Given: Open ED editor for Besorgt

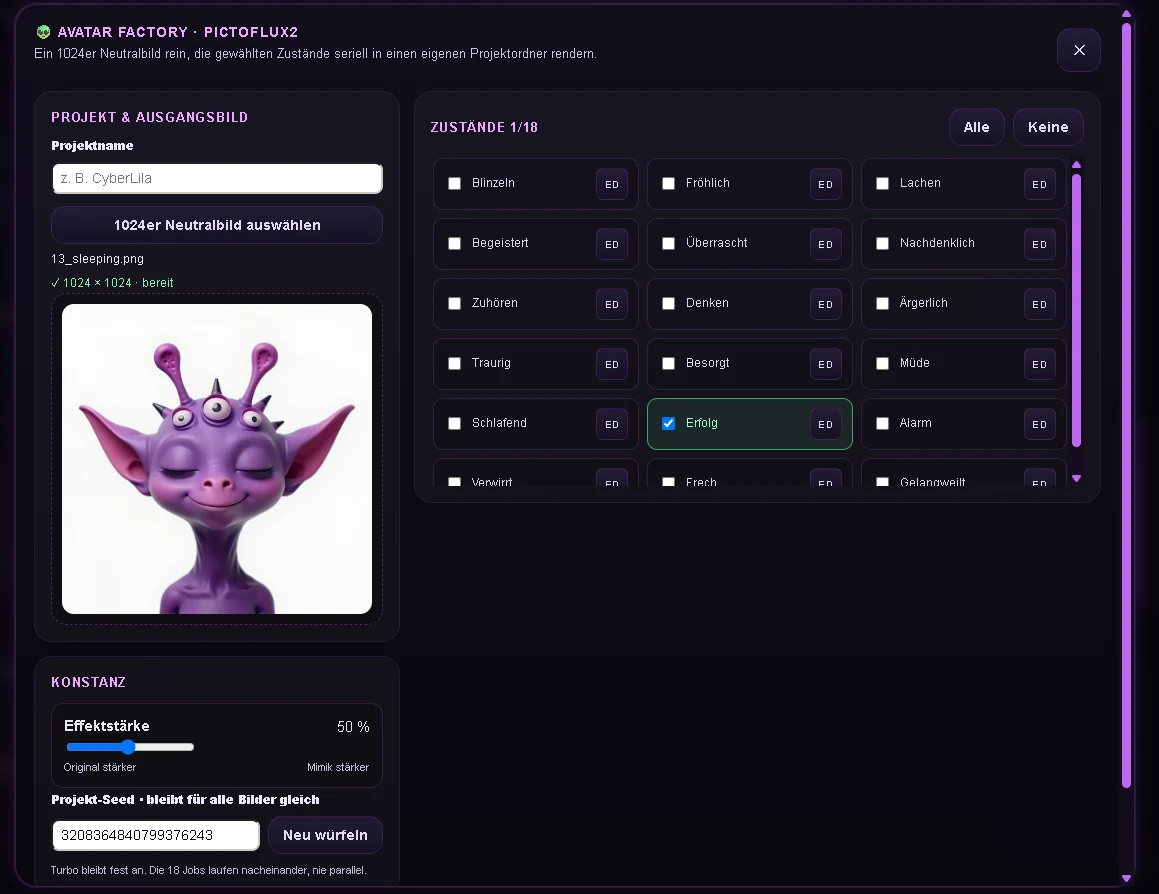Looking at the screenshot, I should click(826, 364).
